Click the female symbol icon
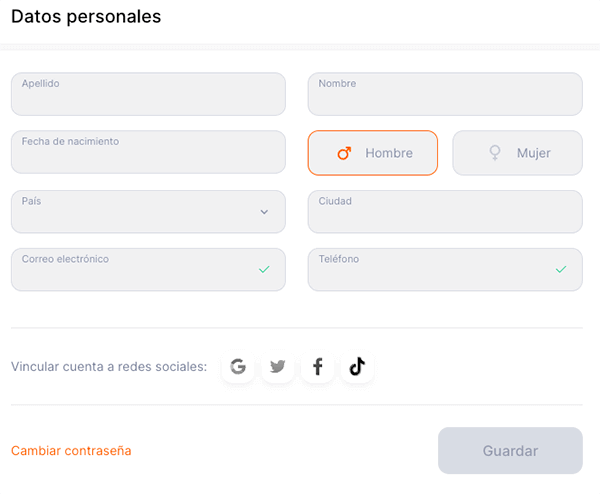The image size is (600, 494). 494,153
